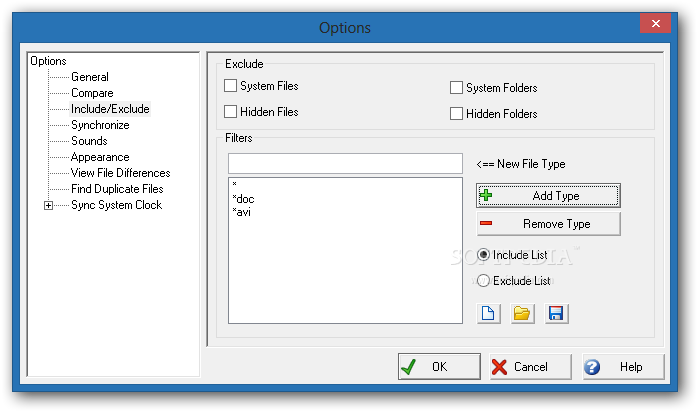This screenshot has width=698, height=412.
Task: Confirm changes with the OK button
Action: [x=439, y=367]
